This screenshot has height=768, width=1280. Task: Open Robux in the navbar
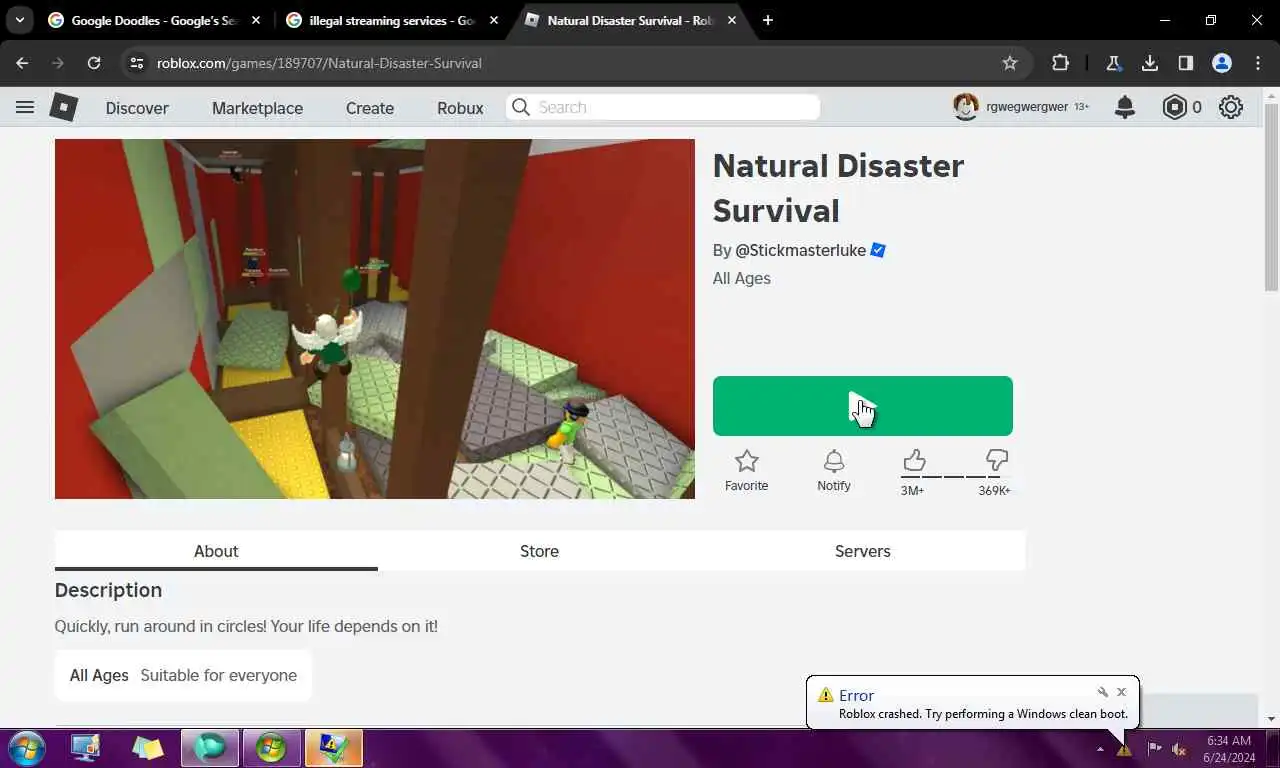[460, 108]
